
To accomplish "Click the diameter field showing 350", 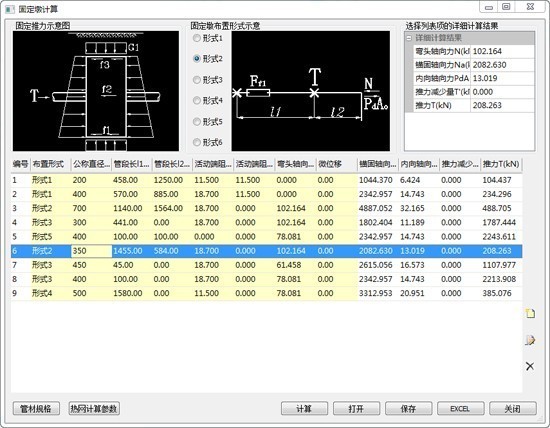I will 92,251.
